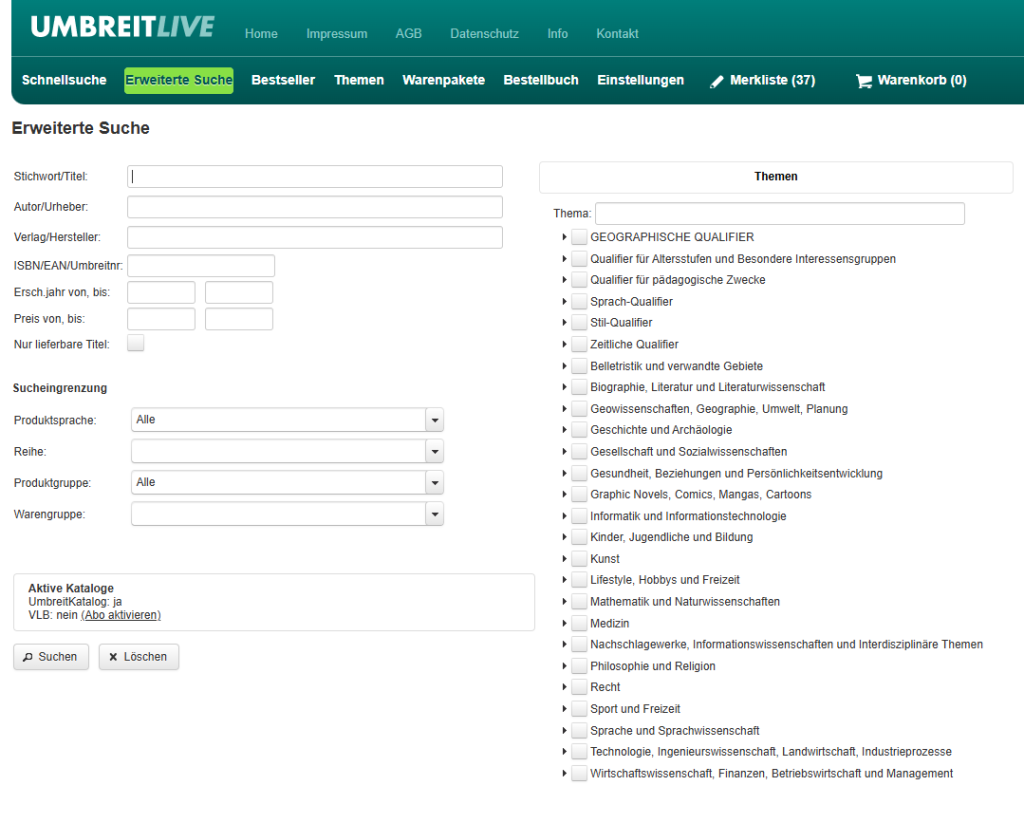
Task: Click the Merkliste pencil icon
Action: (x=716, y=81)
